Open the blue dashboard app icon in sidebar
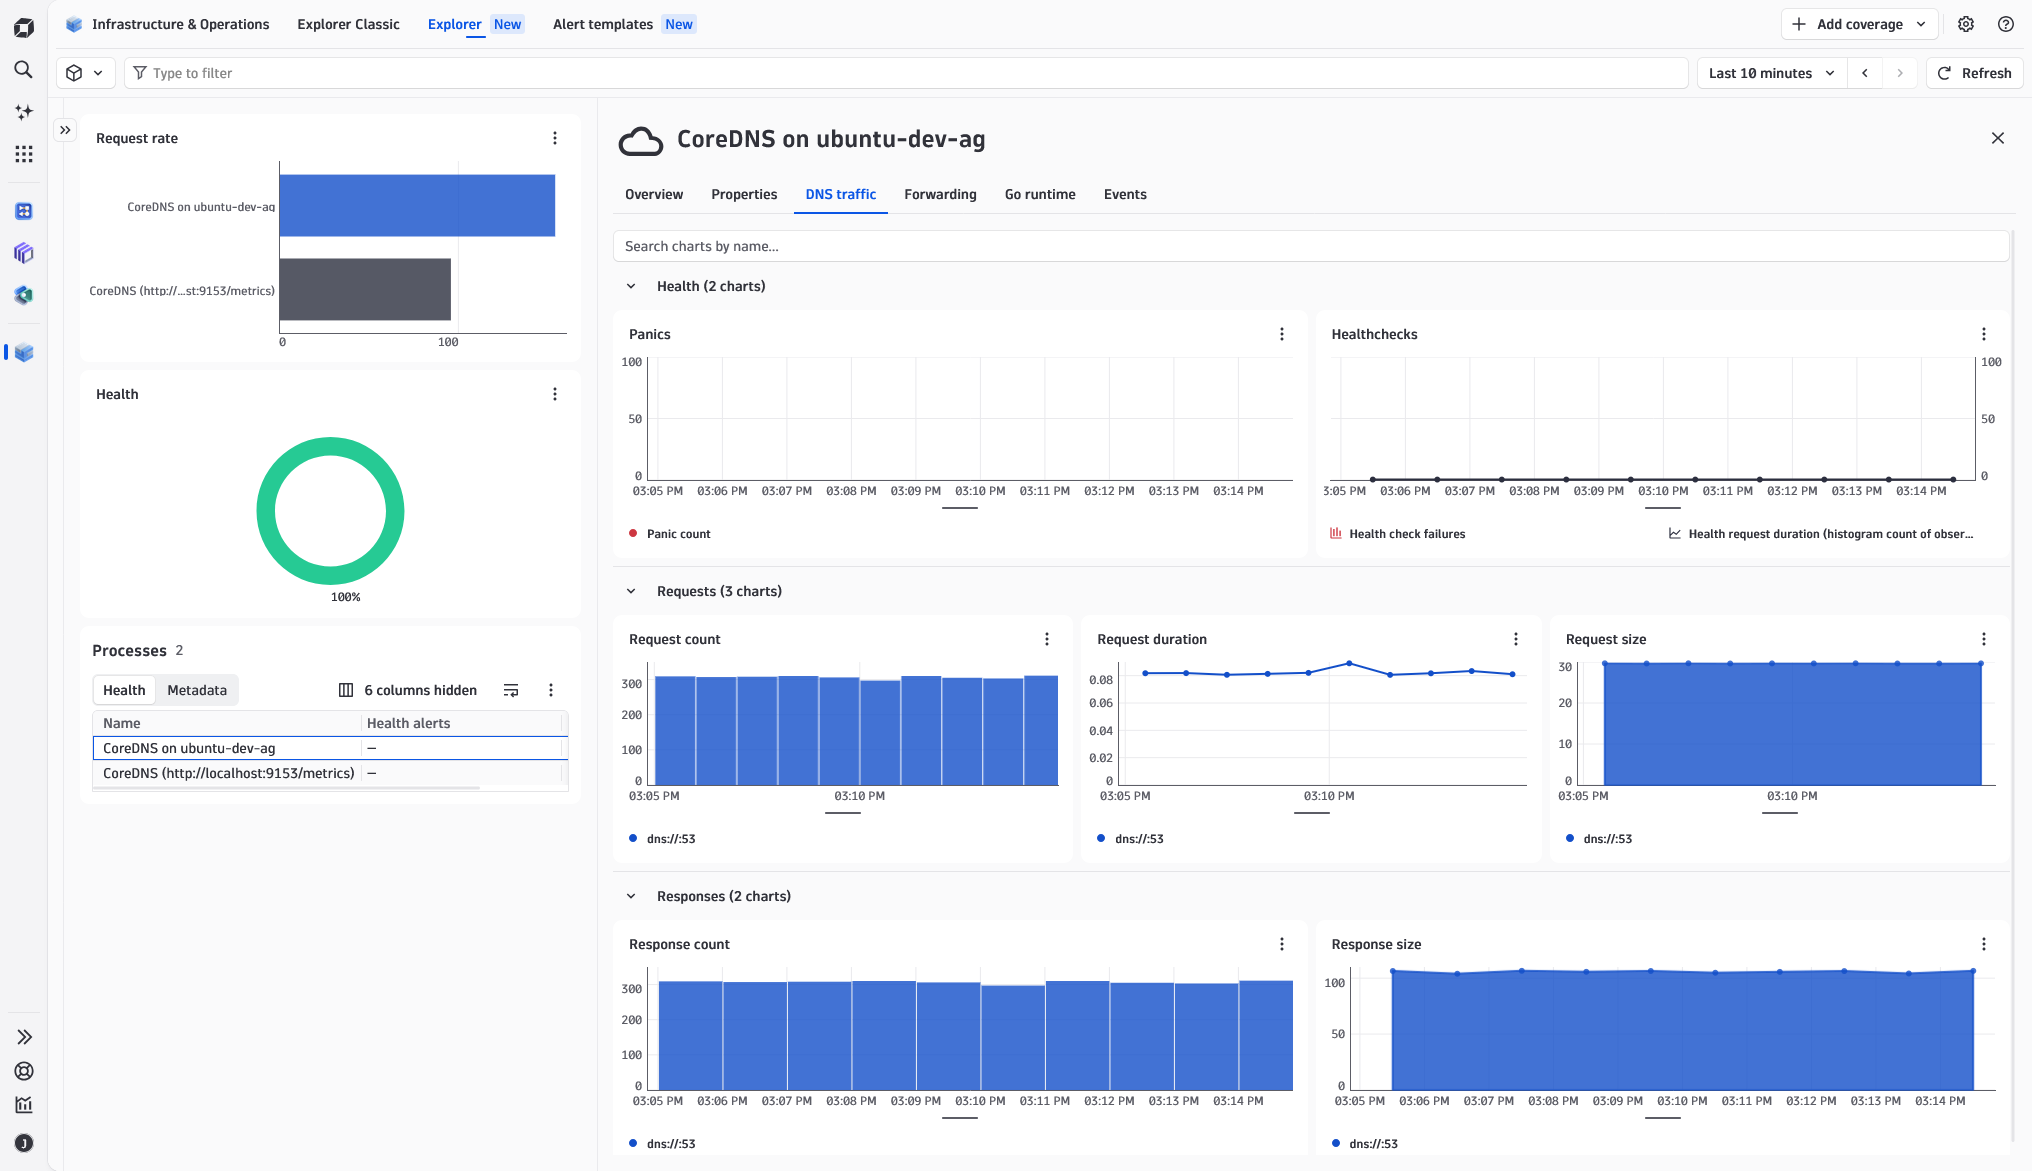 coord(24,211)
